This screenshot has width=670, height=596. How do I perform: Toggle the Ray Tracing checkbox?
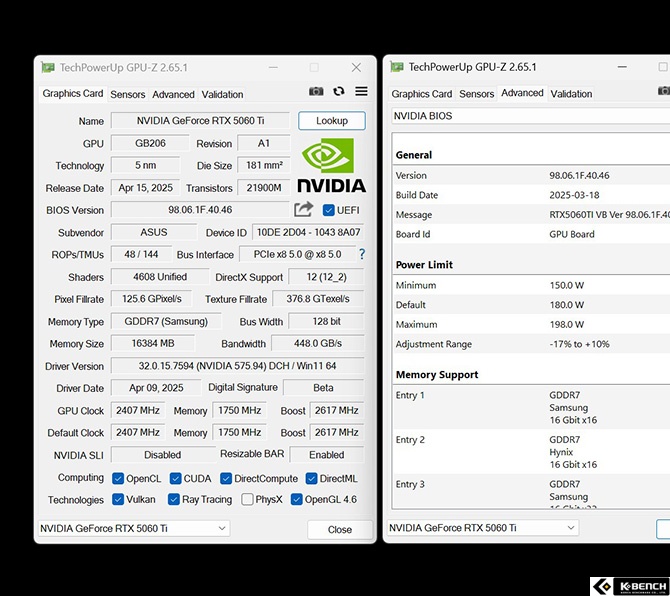click(173, 499)
